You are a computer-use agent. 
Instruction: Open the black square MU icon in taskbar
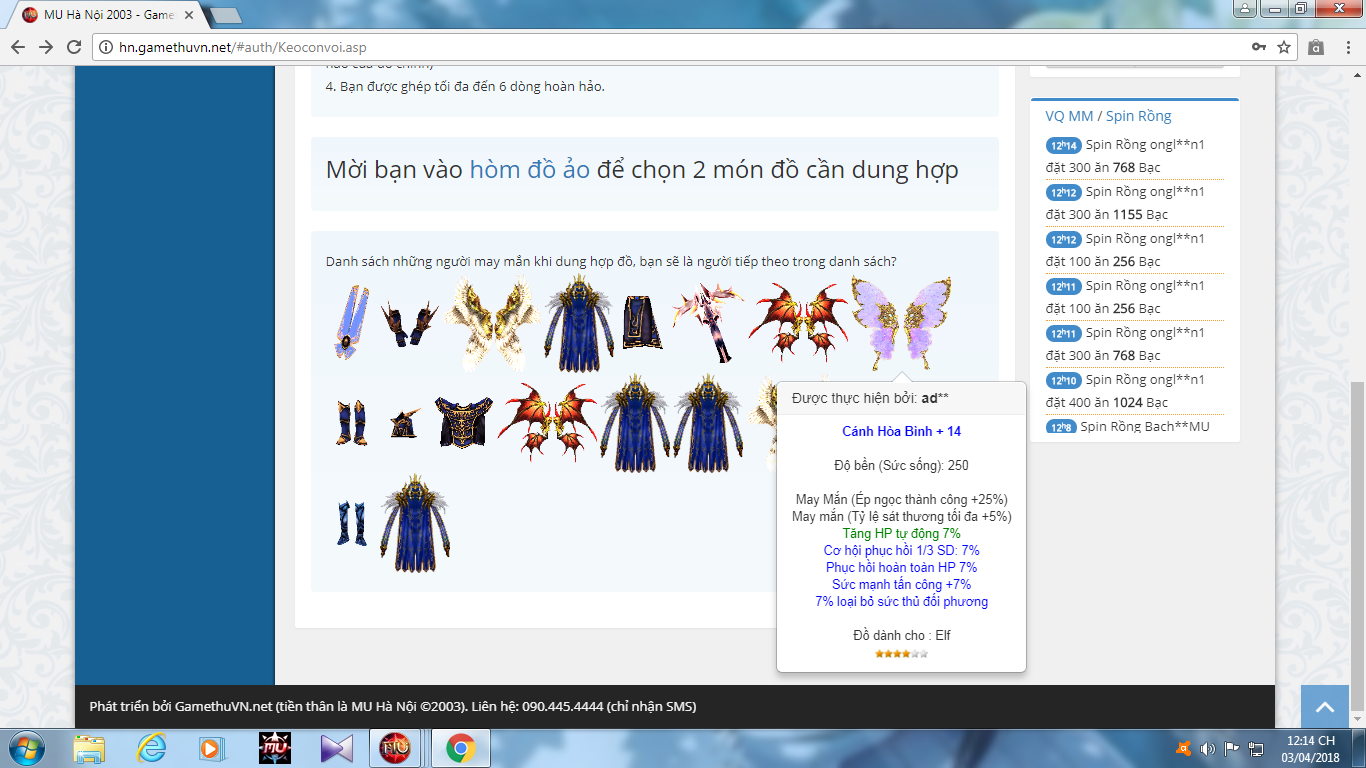click(x=275, y=748)
